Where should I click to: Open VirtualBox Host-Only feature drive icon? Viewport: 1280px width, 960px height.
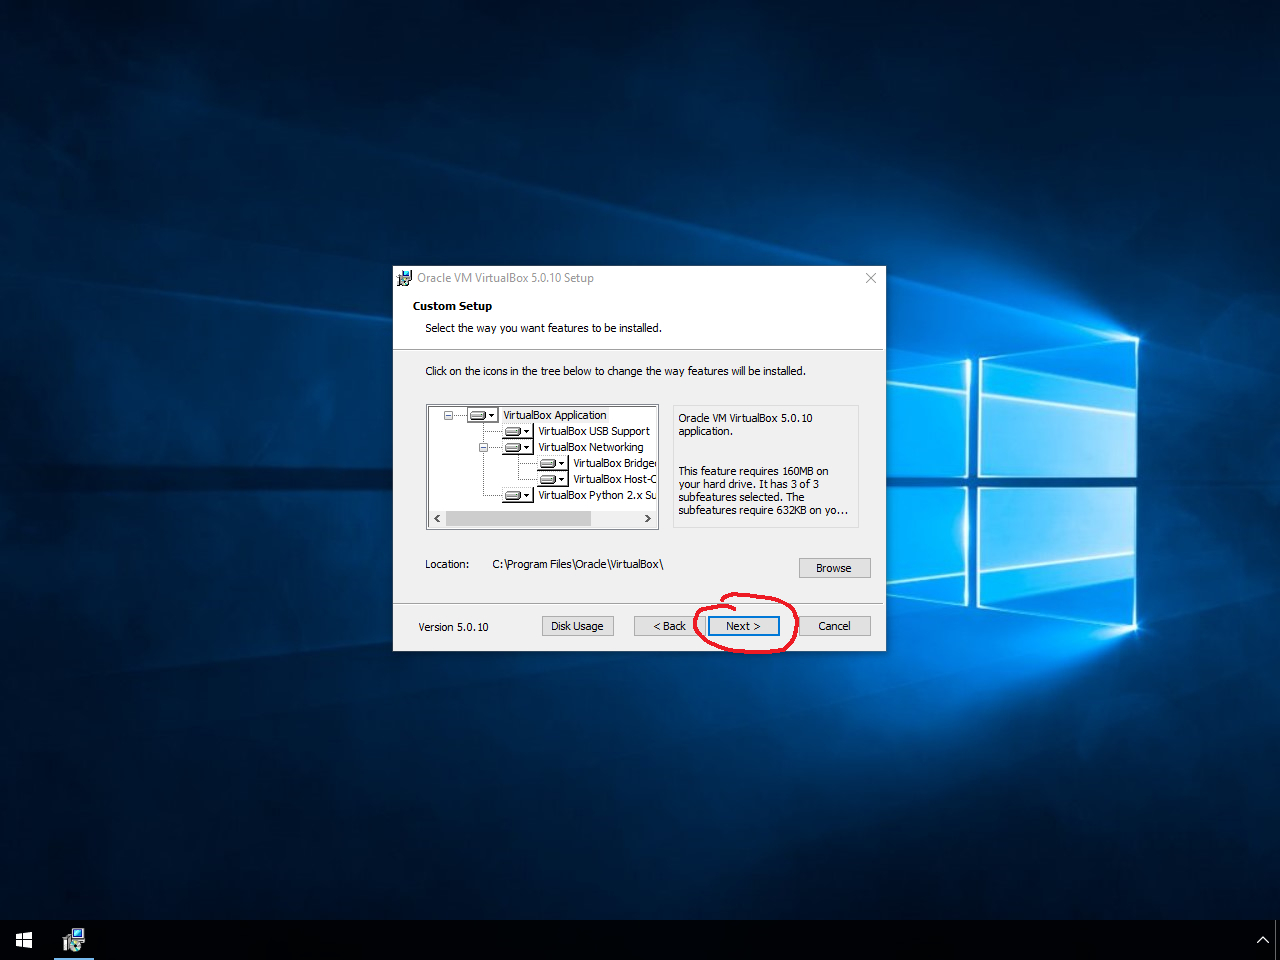coord(552,479)
